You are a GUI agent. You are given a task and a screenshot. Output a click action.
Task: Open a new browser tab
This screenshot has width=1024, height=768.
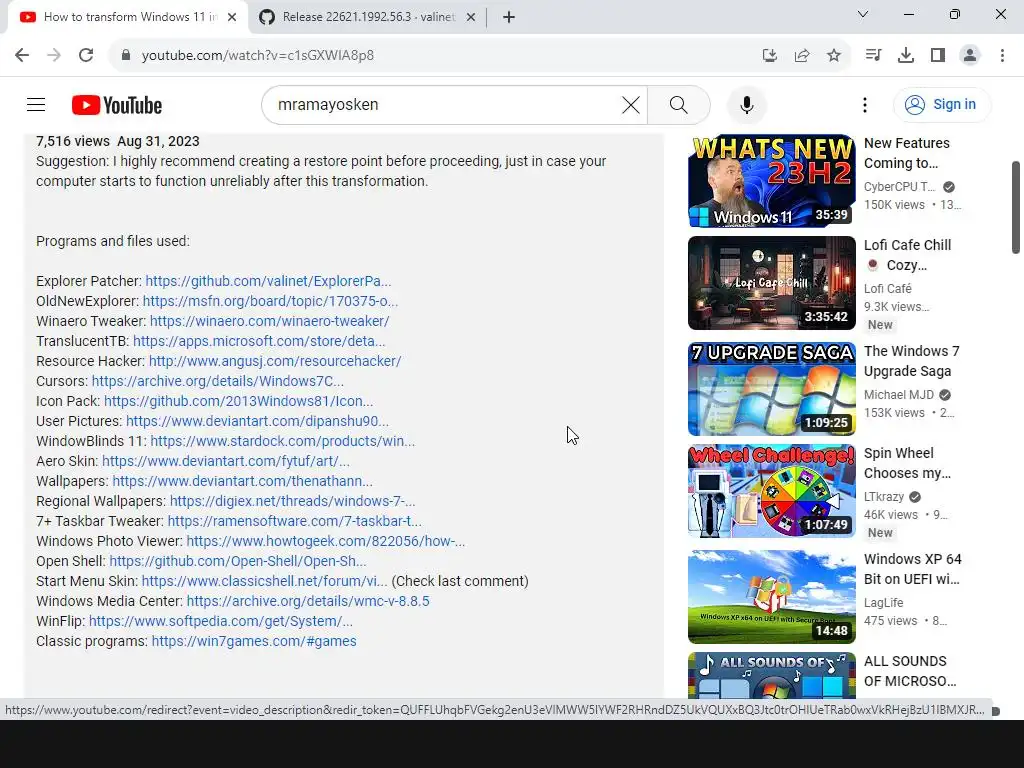509,17
